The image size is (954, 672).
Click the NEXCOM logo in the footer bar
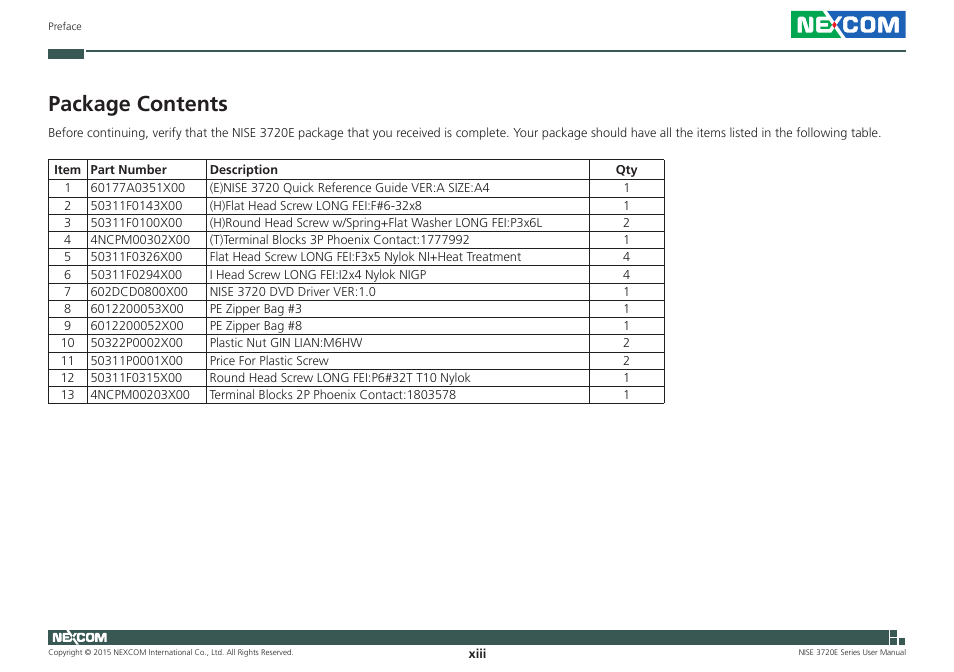pos(79,637)
